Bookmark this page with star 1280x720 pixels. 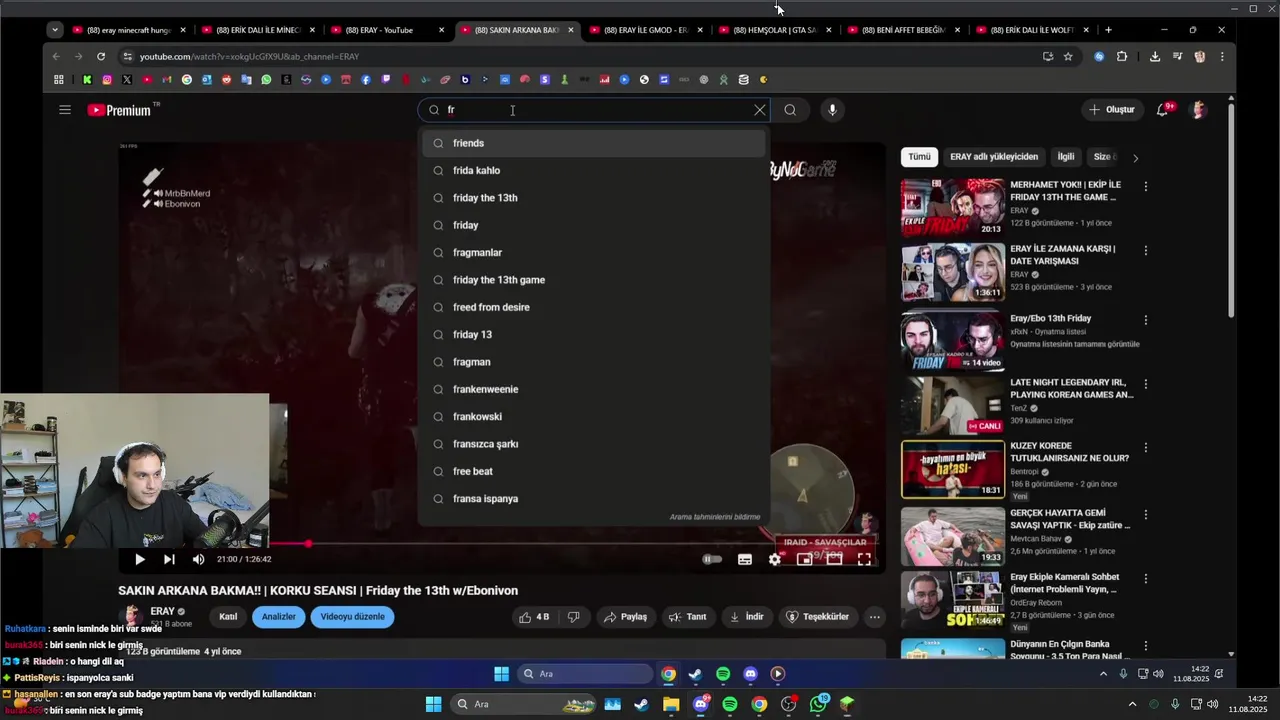pyautogui.click(x=1068, y=57)
